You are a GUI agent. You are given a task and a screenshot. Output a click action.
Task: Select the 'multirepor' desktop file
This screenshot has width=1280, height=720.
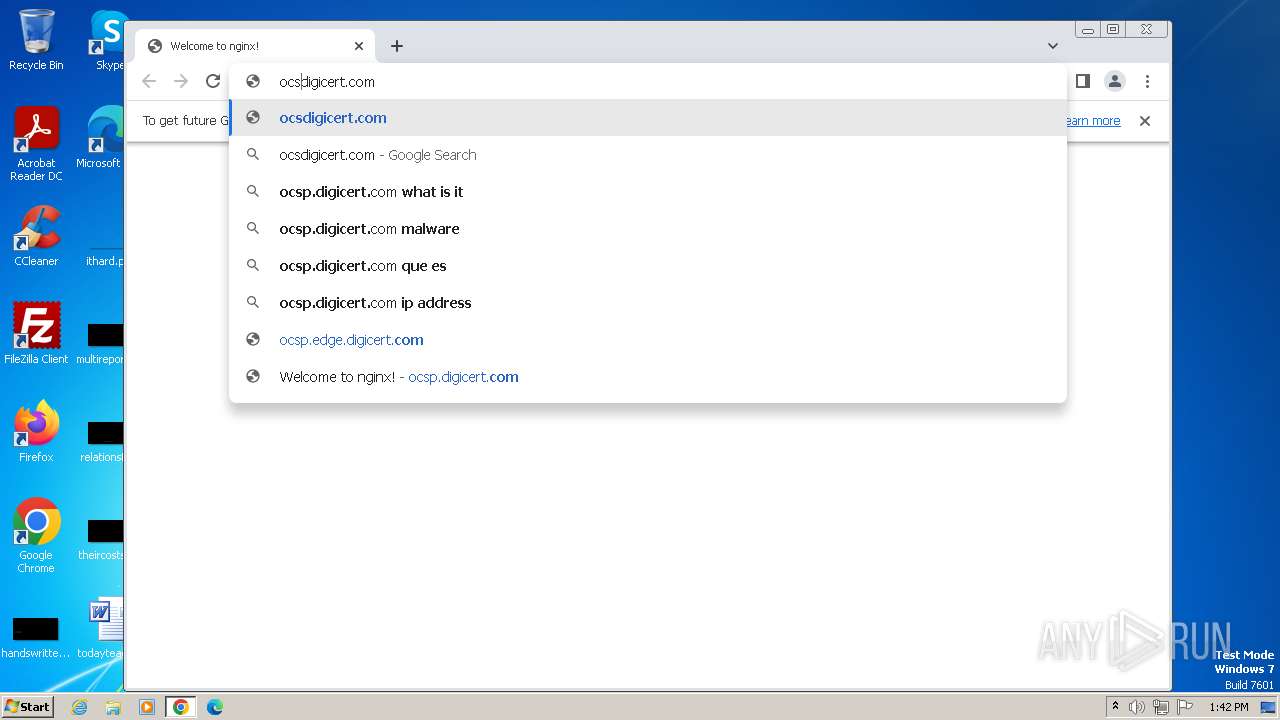pyautogui.click(x=102, y=342)
